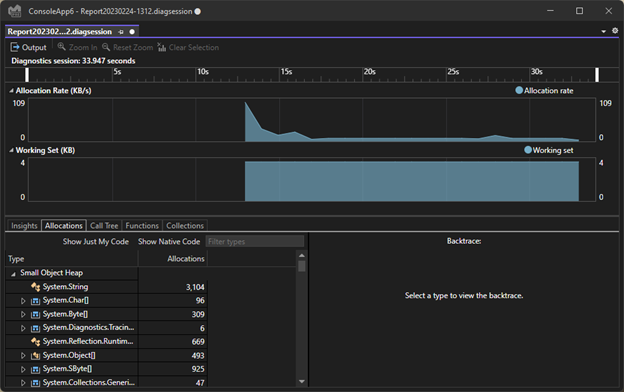Click the Clear Selection chart icon
This screenshot has height=392, width=624.
point(161,47)
